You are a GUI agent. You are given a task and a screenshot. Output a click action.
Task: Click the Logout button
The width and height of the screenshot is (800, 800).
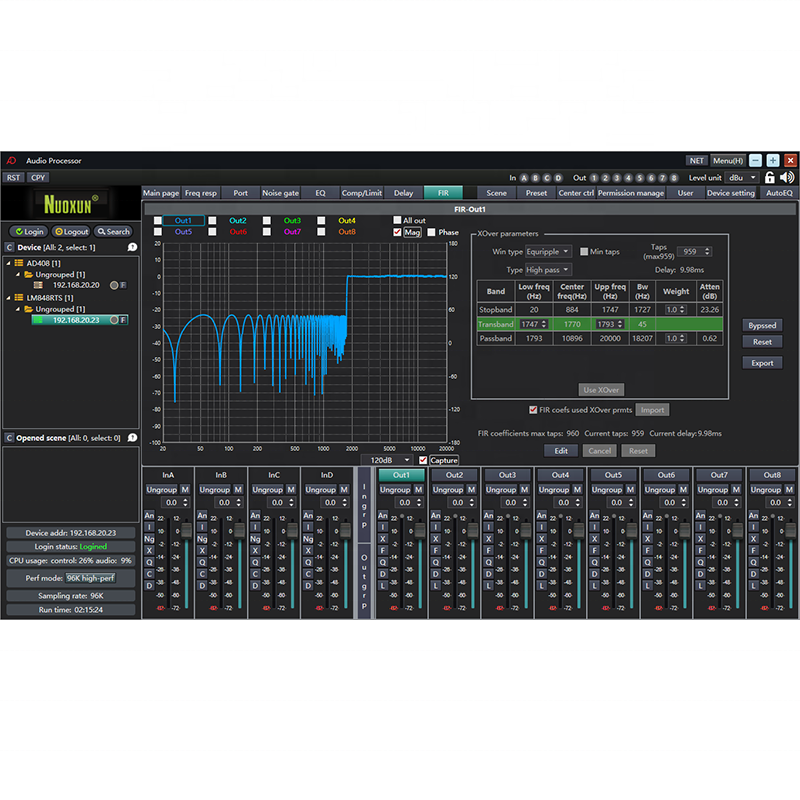click(71, 232)
